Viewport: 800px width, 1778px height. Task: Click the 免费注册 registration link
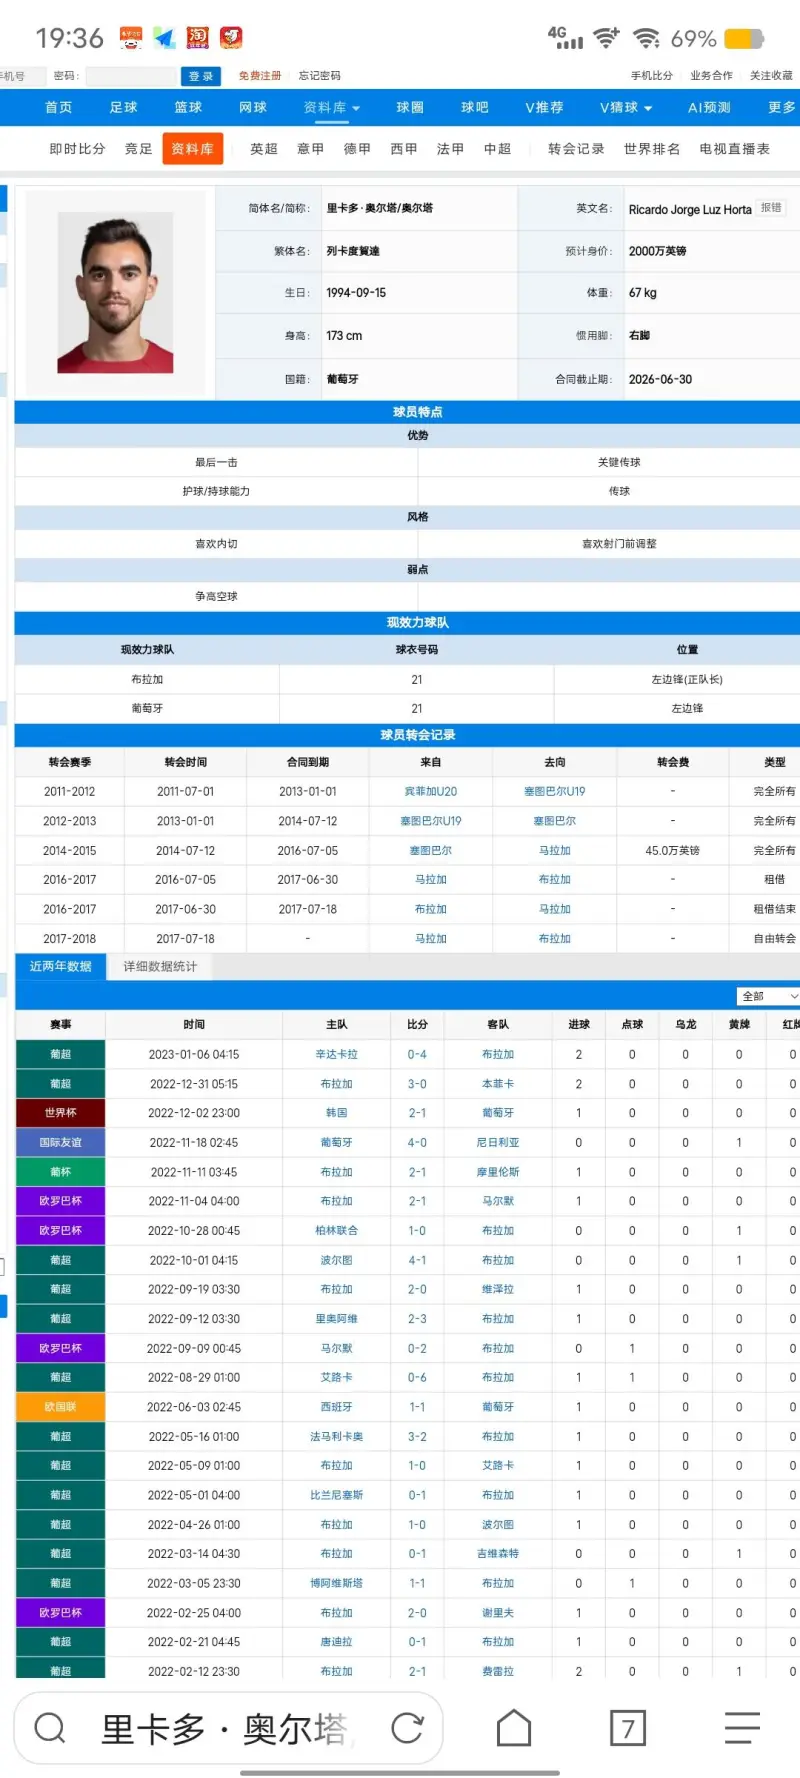[x=260, y=76]
